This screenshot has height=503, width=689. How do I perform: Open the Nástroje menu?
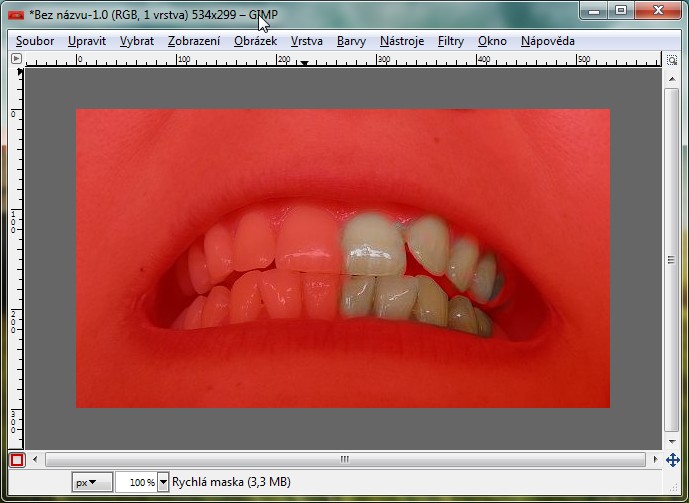coord(402,41)
